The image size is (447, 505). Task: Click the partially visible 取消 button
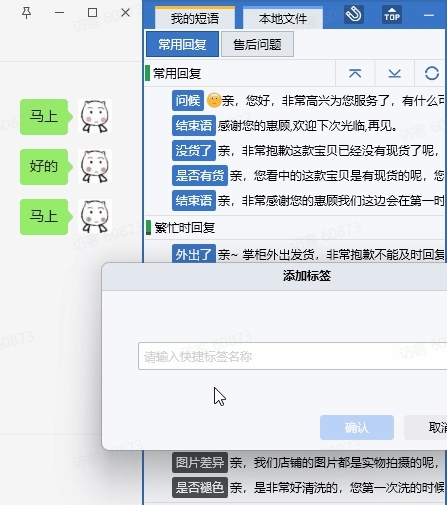click(426, 427)
